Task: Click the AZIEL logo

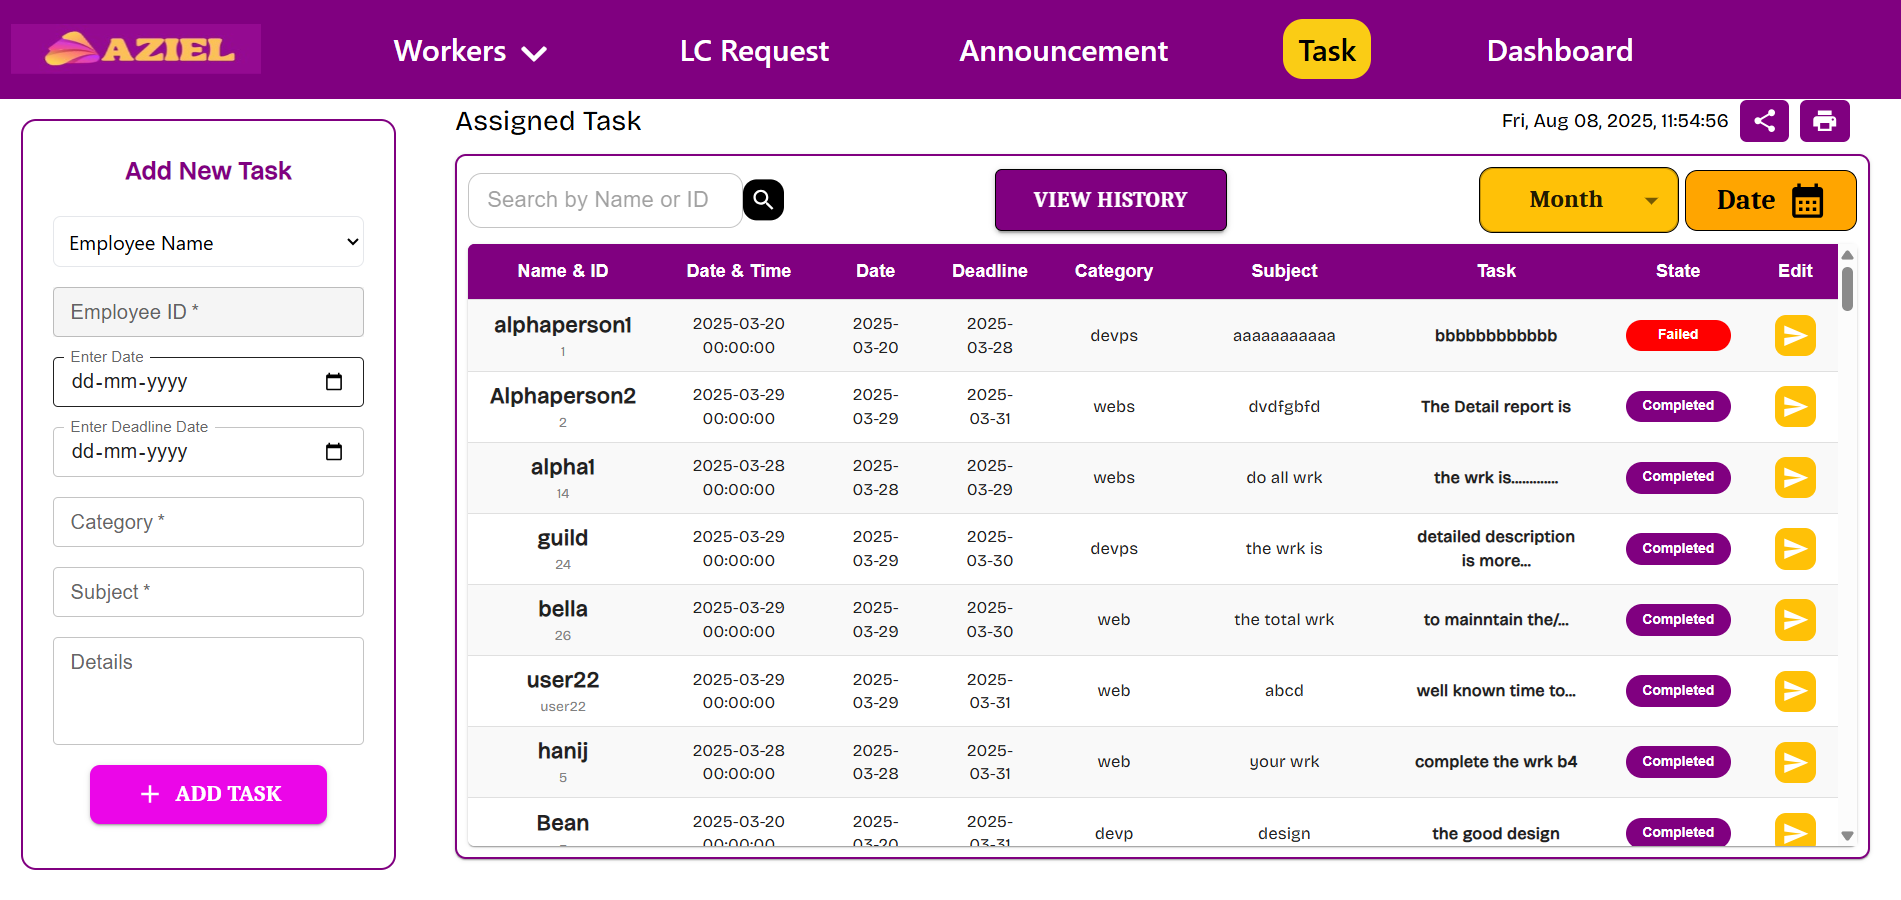Action: [136, 49]
